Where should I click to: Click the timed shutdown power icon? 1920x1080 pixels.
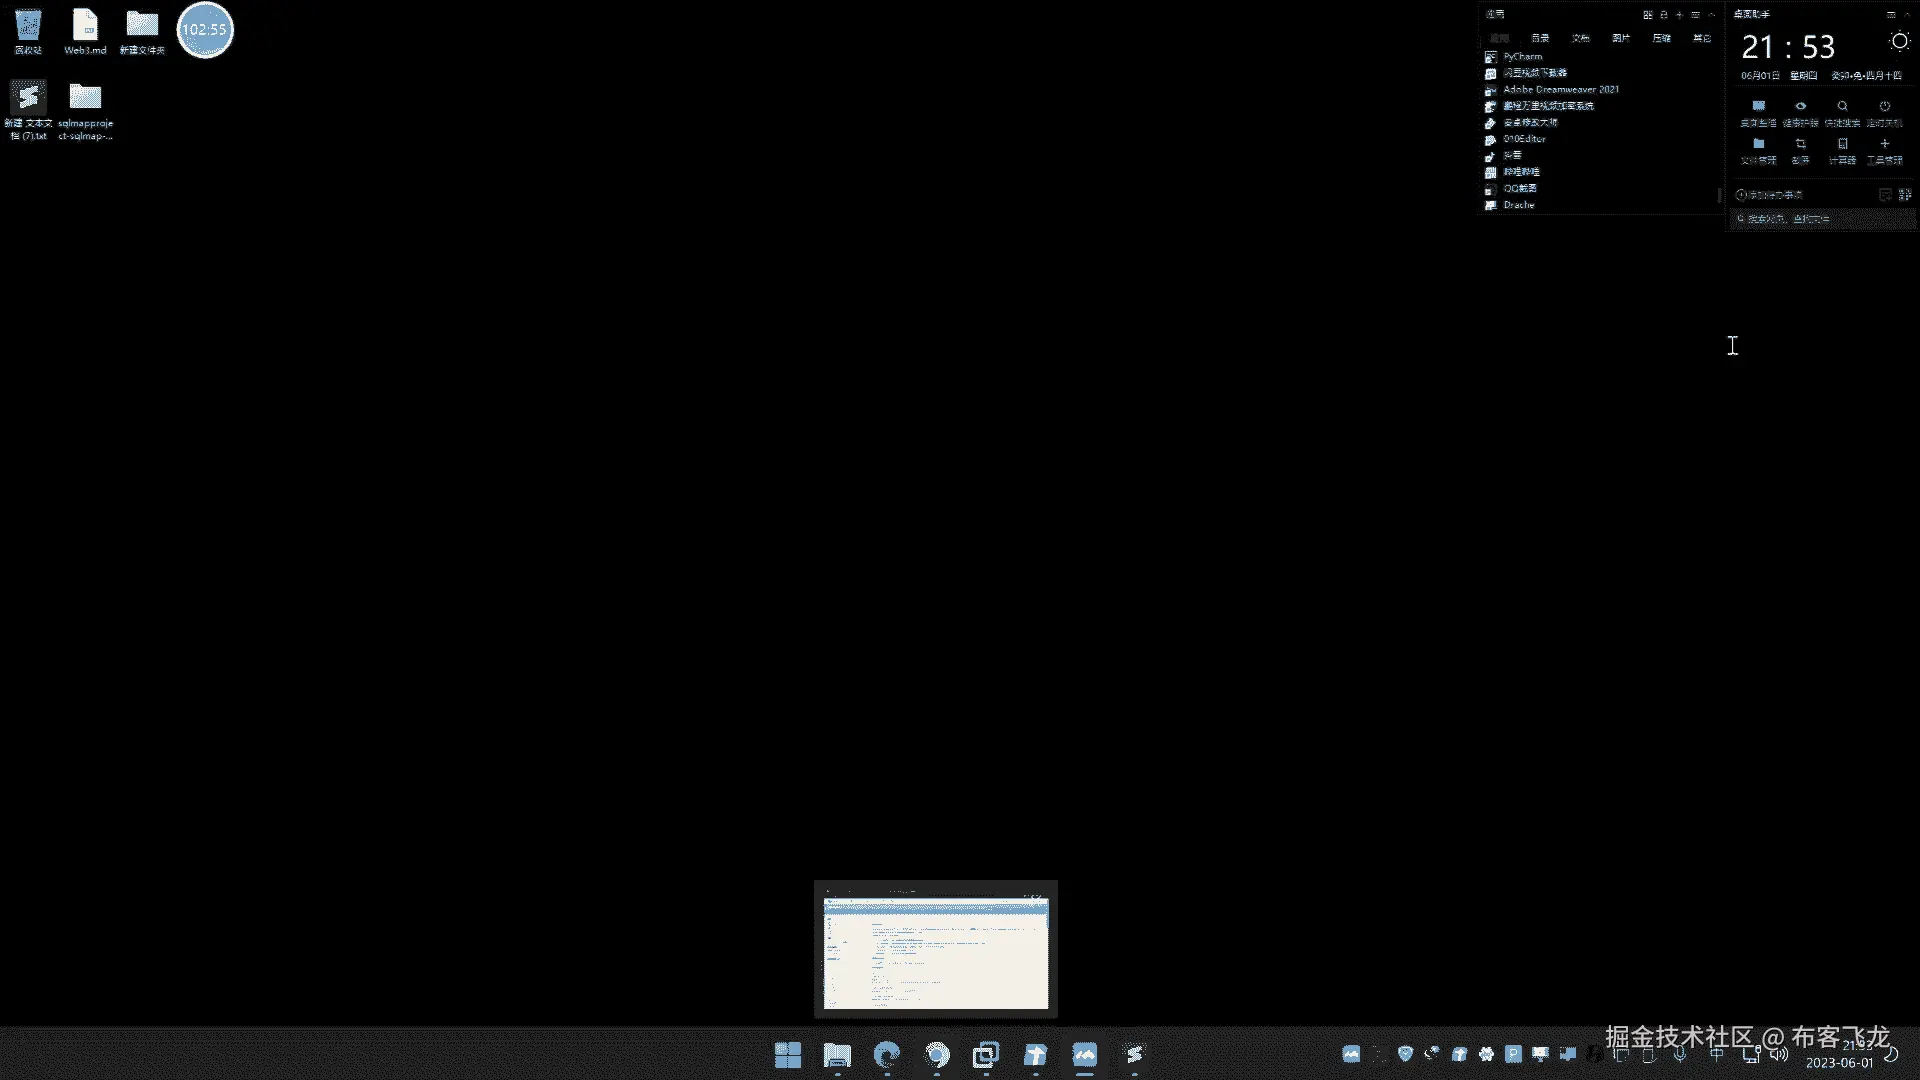[x=1884, y=106]
